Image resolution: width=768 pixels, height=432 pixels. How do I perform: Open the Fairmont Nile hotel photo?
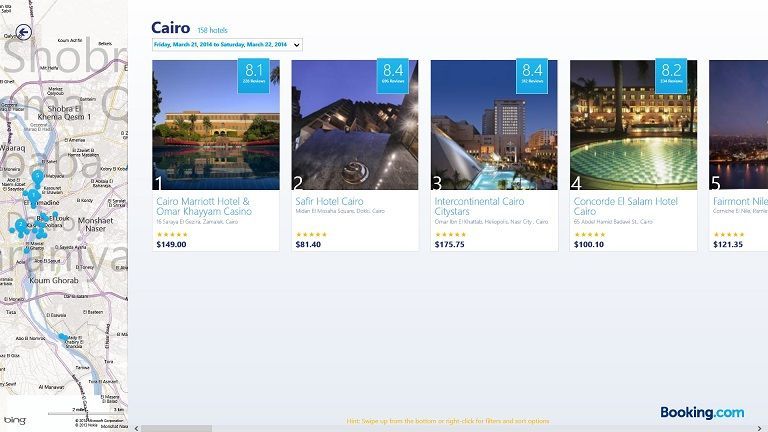point(739,125)
